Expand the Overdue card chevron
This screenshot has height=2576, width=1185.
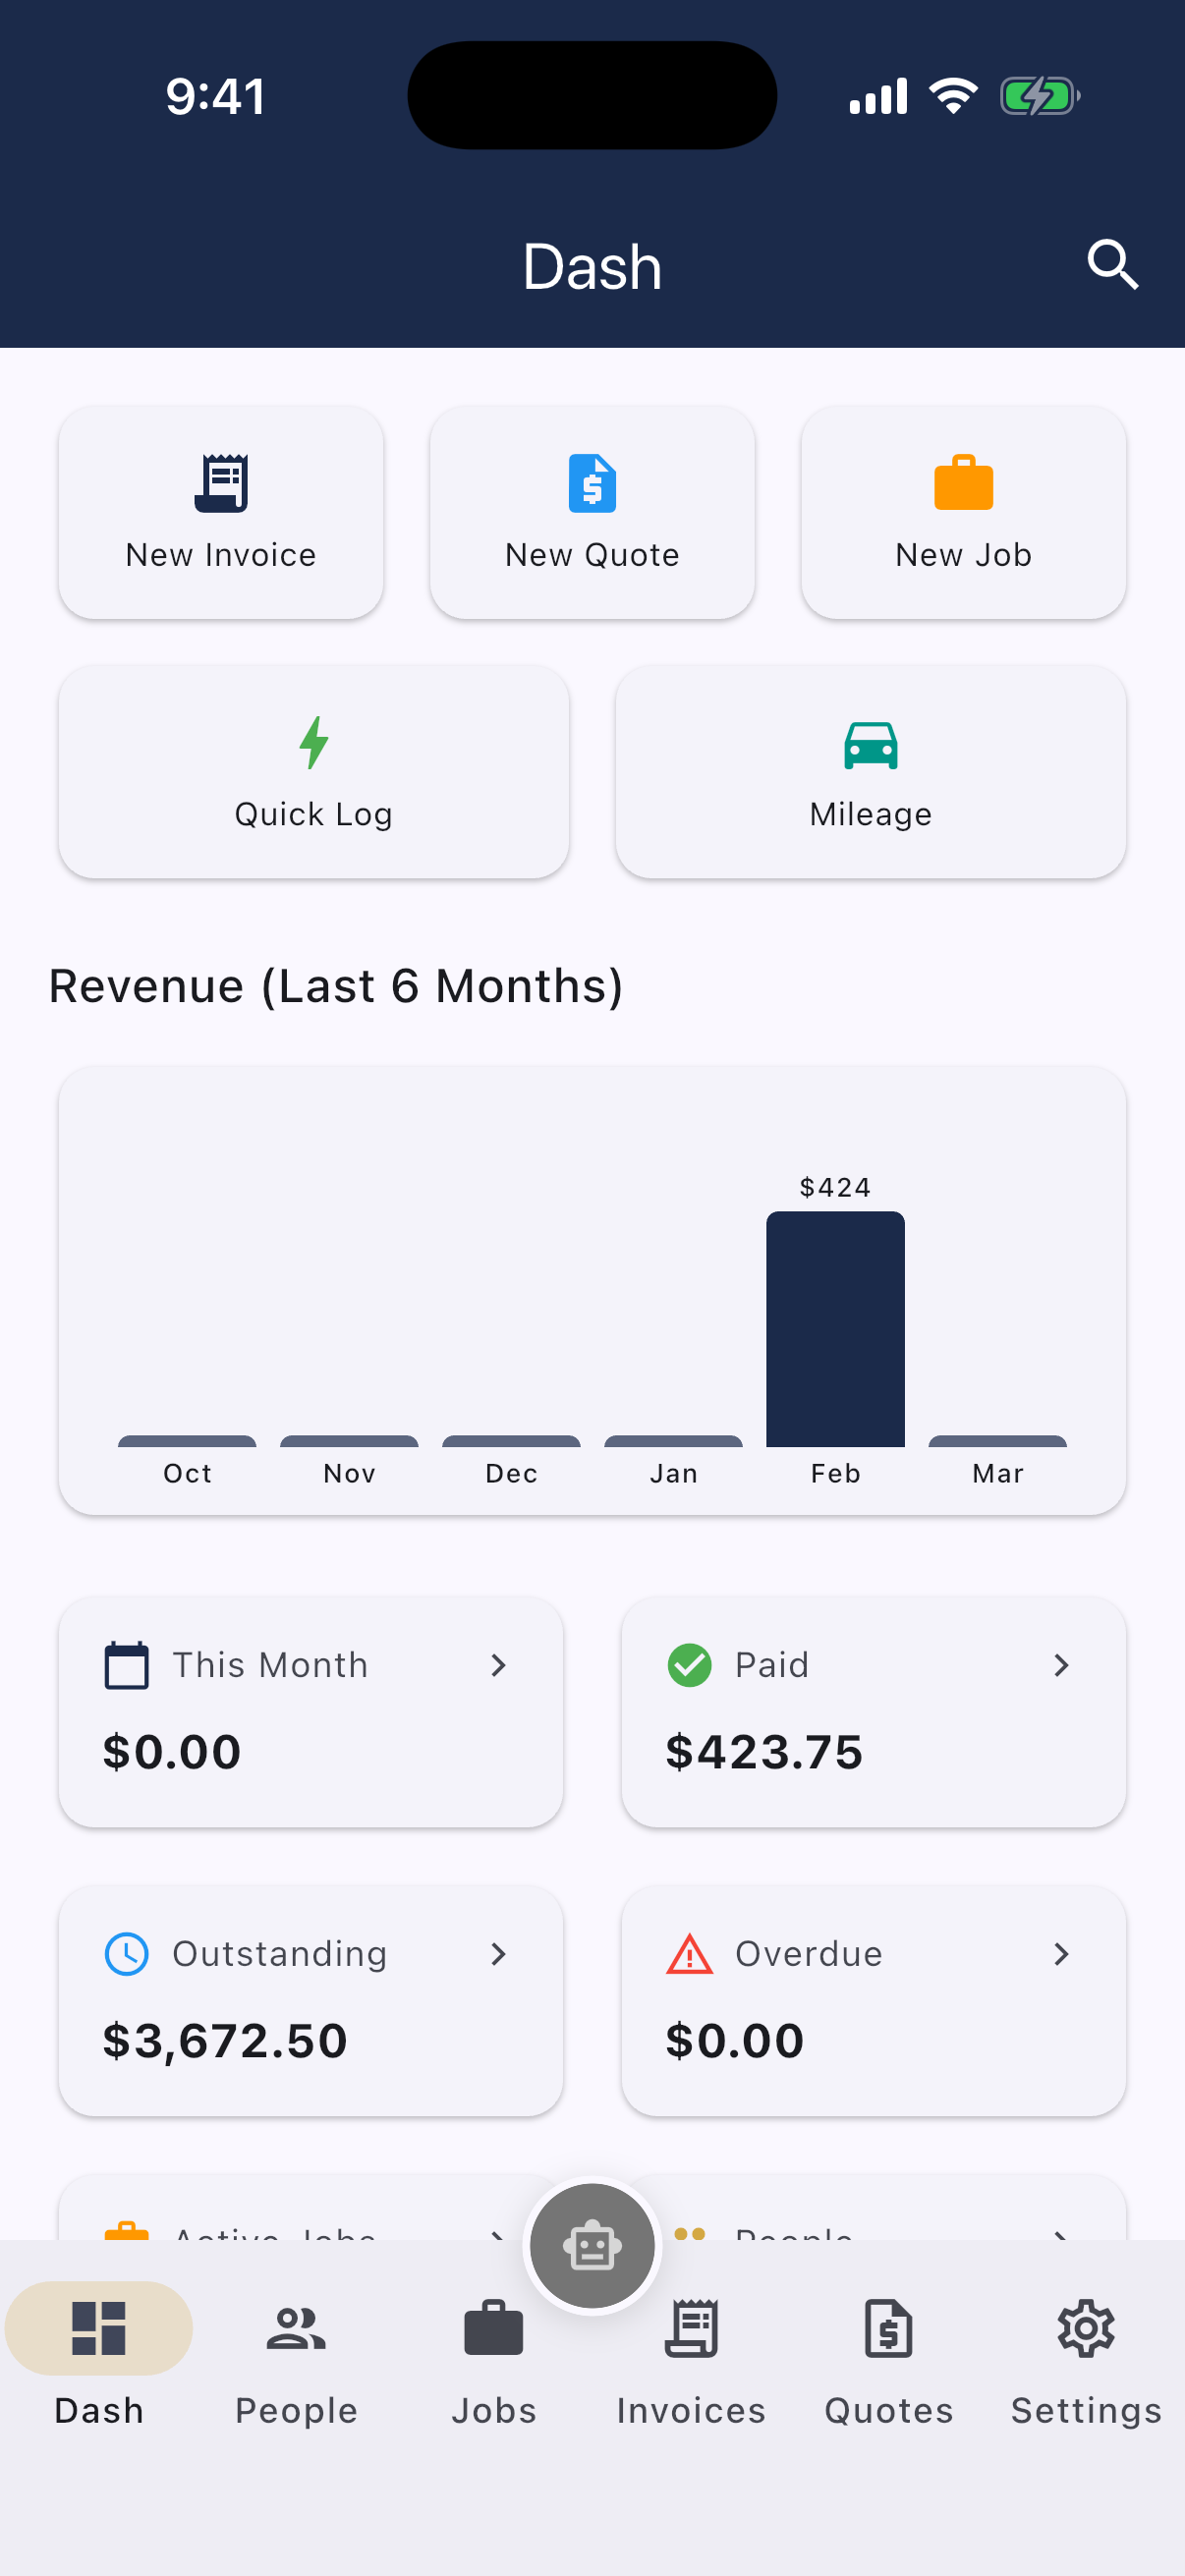(1061, 1954)
